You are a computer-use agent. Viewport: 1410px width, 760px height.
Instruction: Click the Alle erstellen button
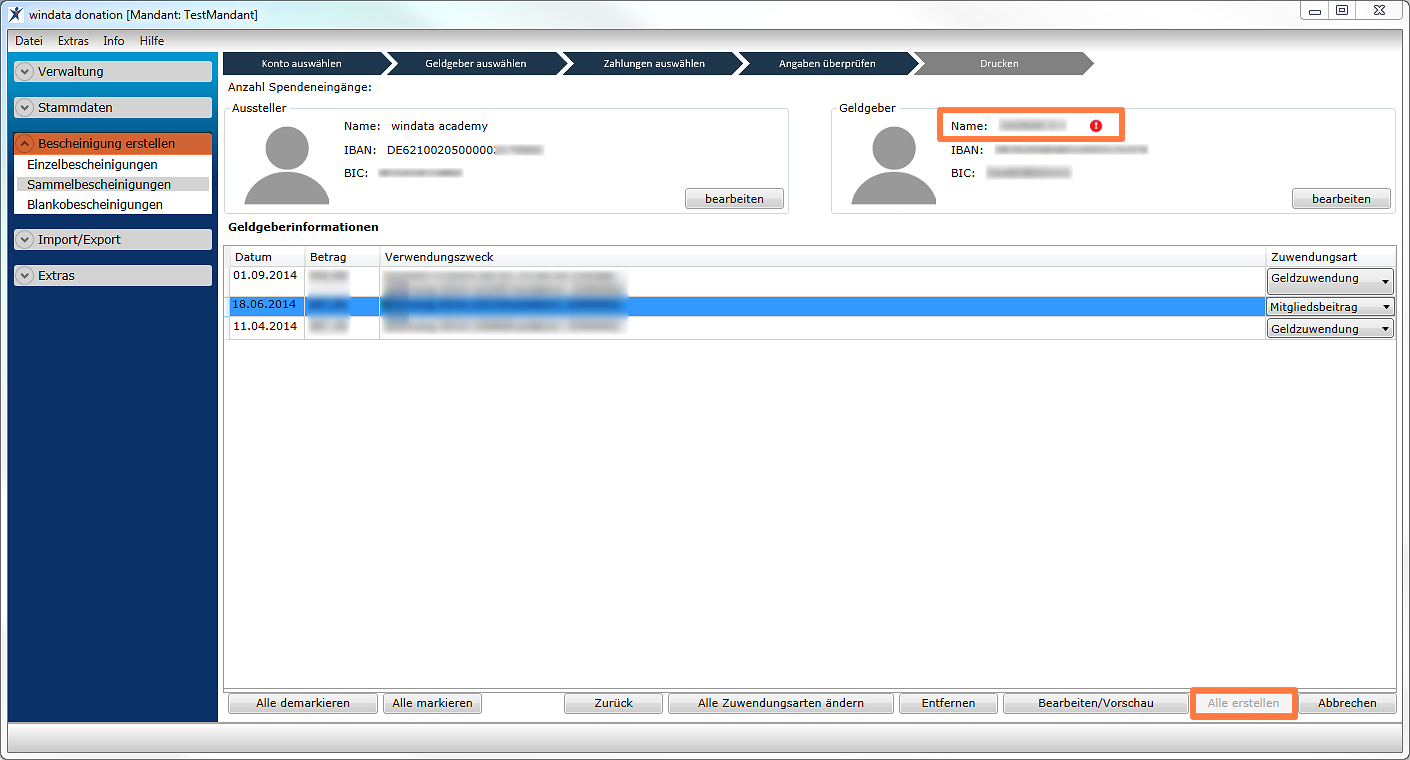click(1243, 704)
